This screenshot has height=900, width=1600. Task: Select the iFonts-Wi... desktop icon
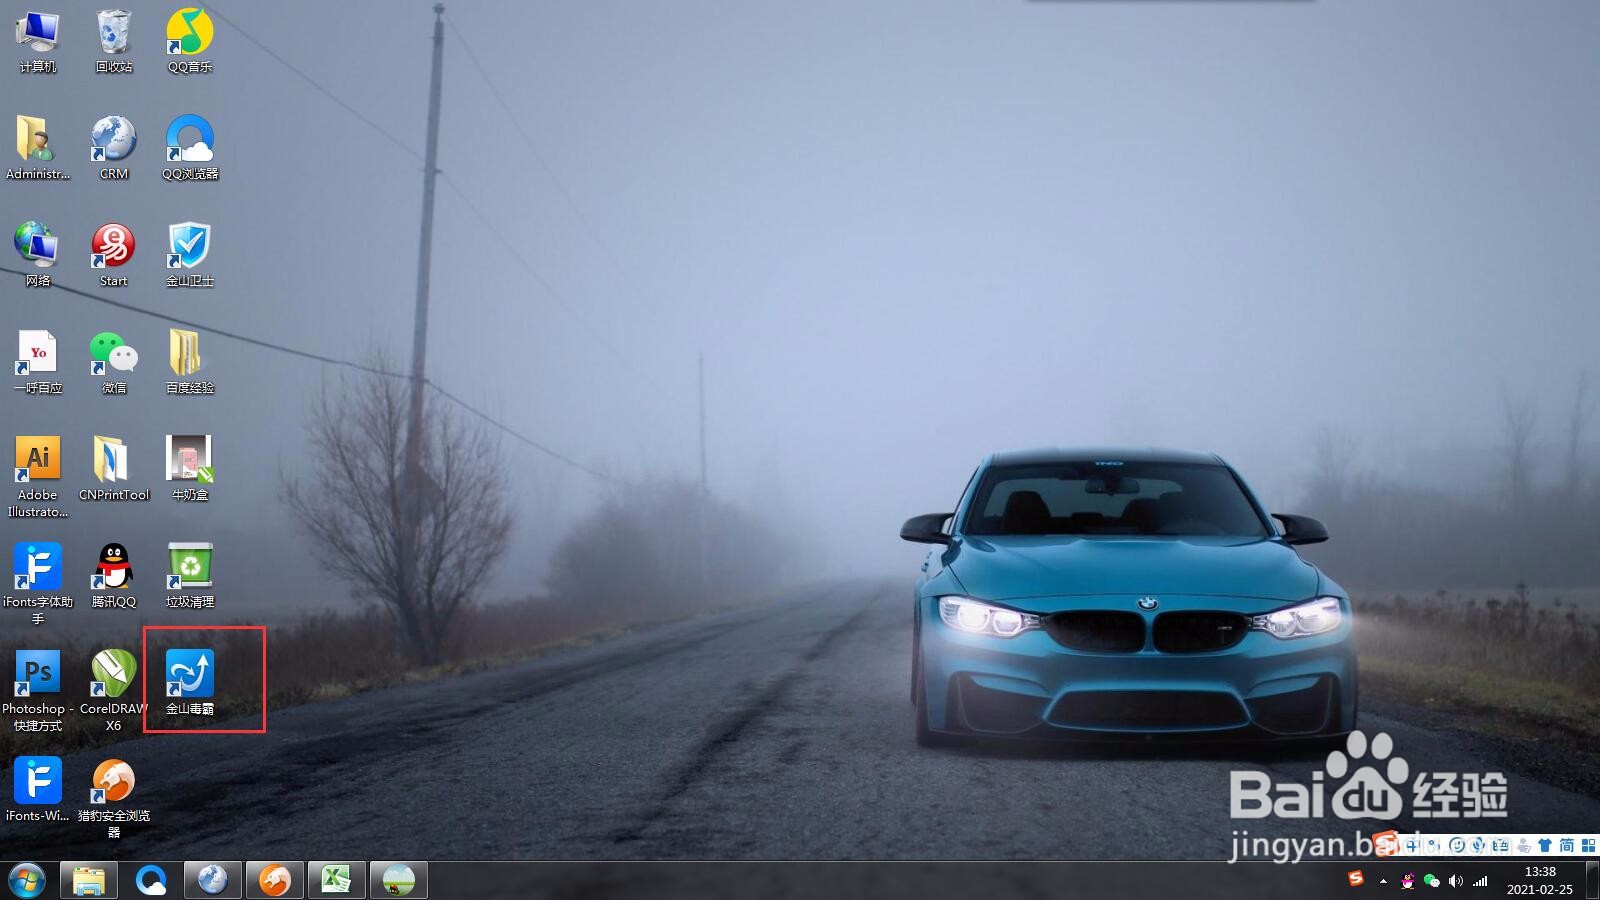(x=38, y=790)
